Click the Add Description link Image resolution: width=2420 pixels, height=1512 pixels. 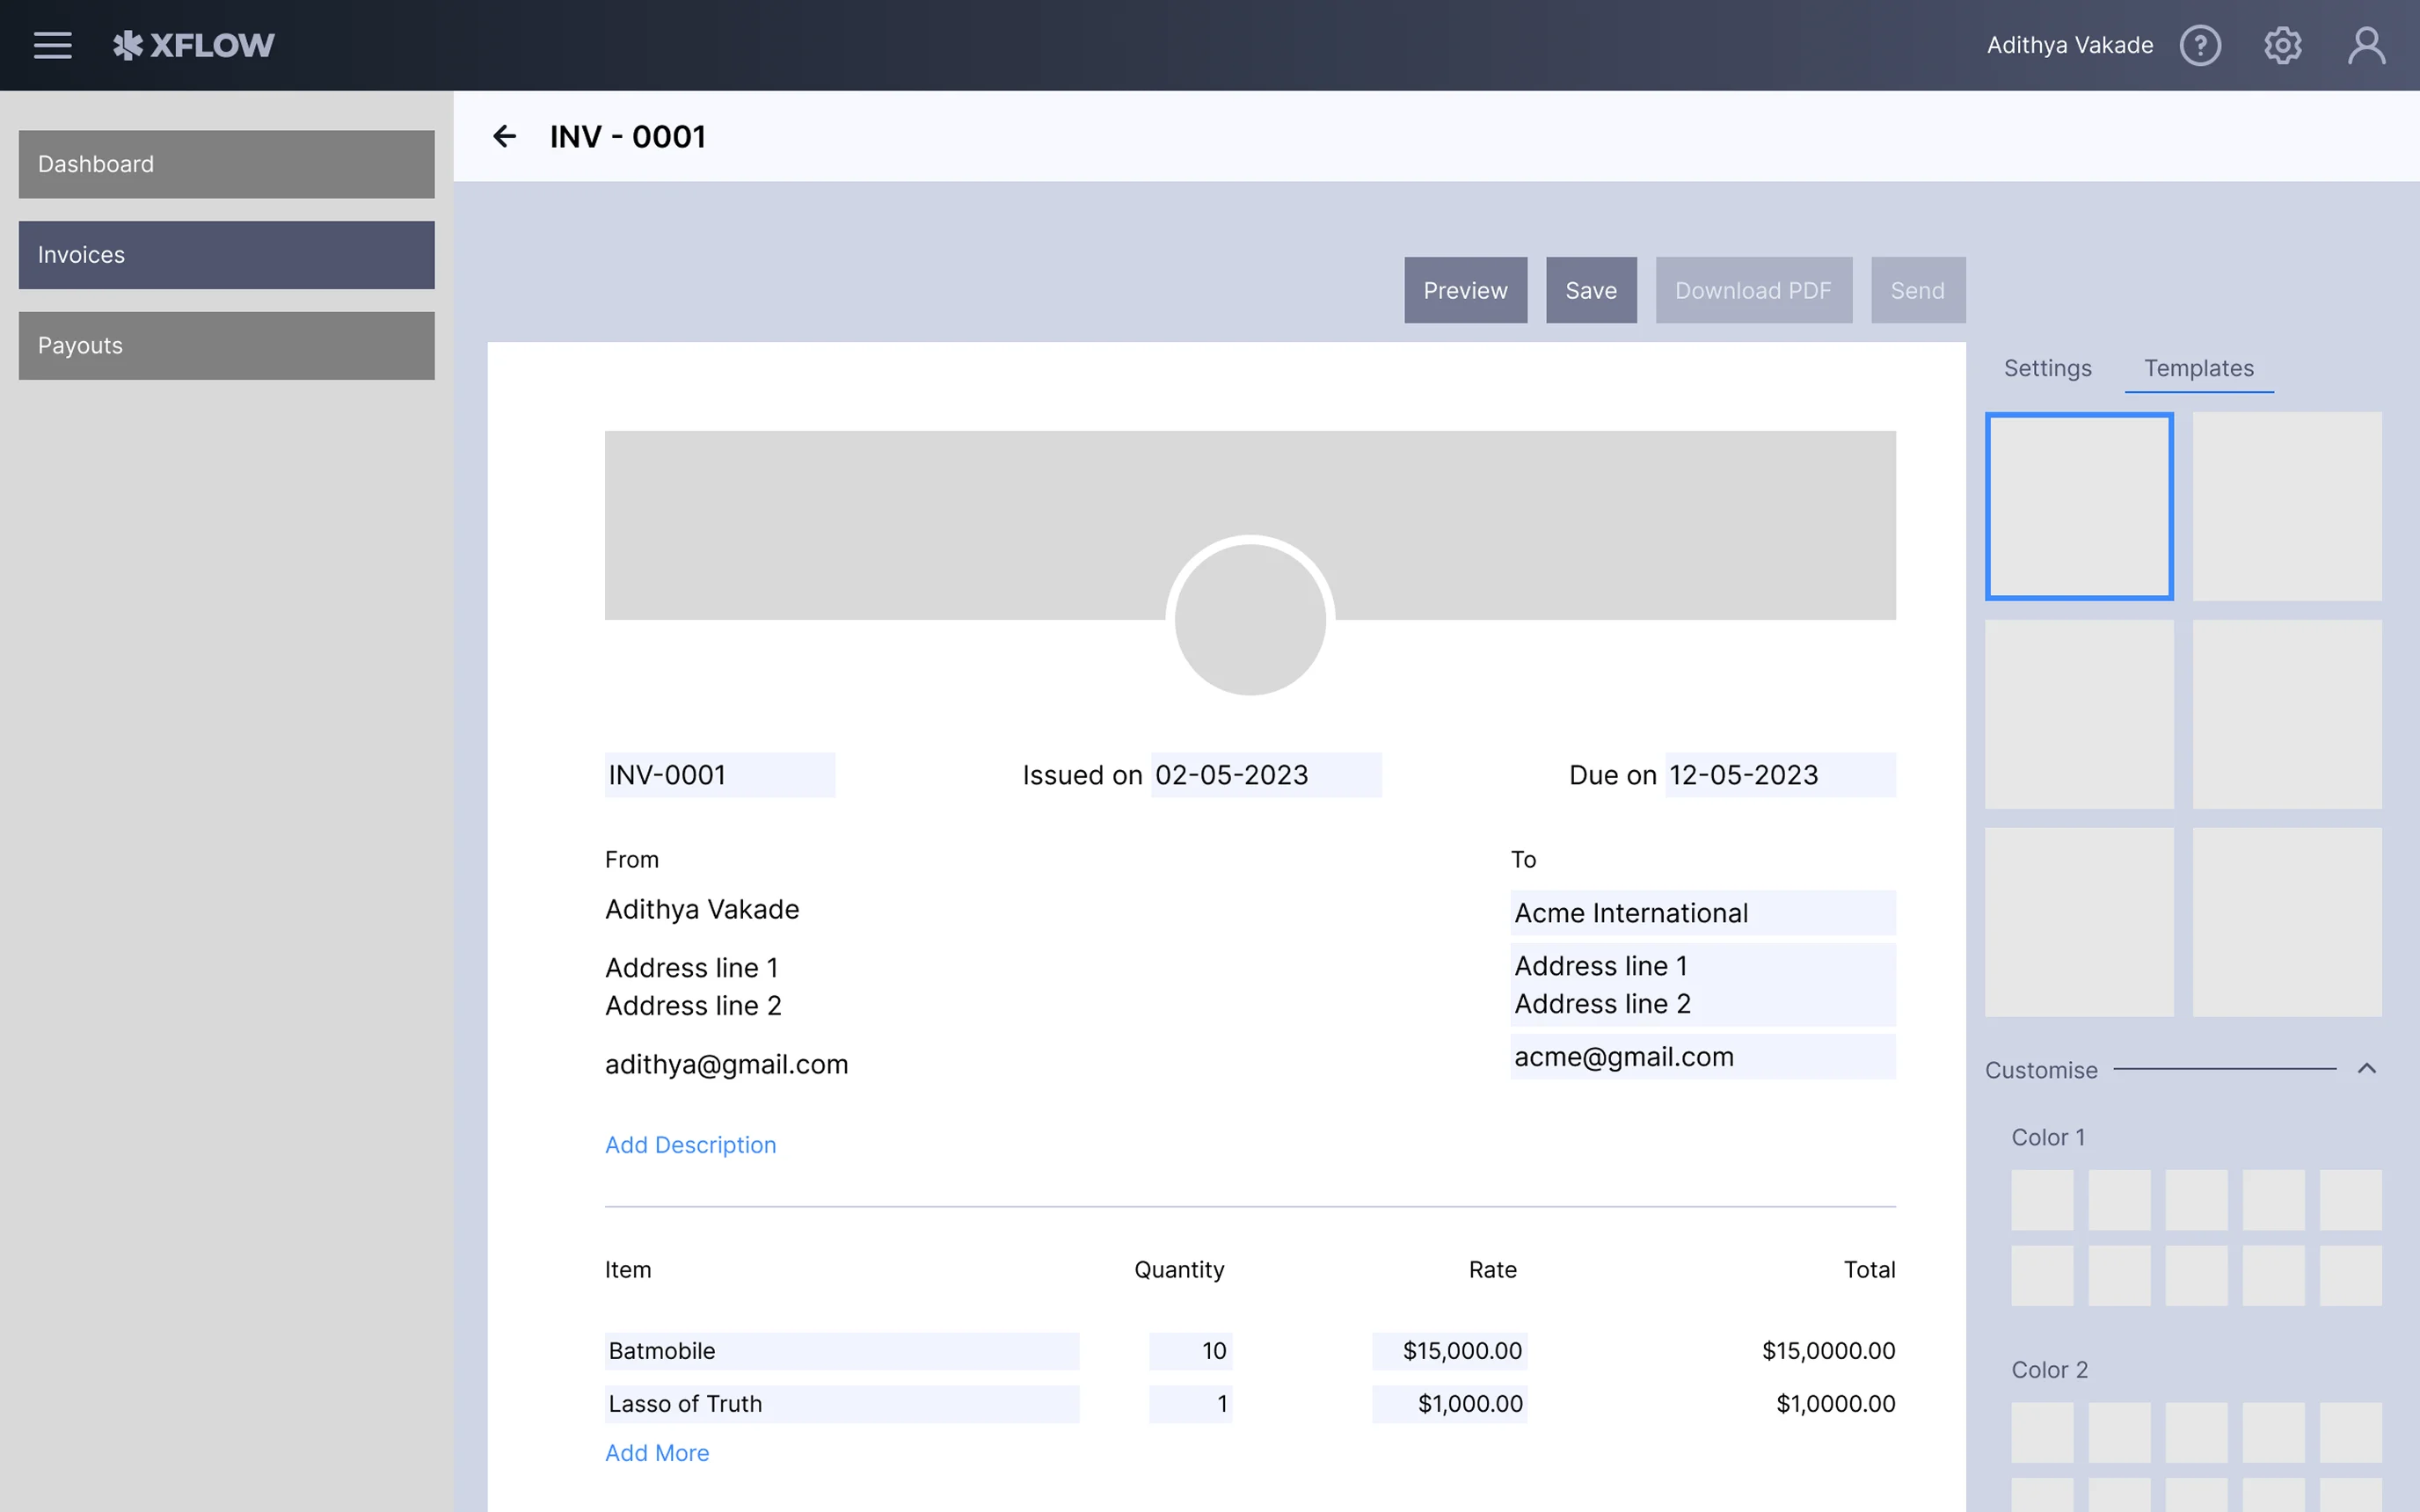point(690,1144)
